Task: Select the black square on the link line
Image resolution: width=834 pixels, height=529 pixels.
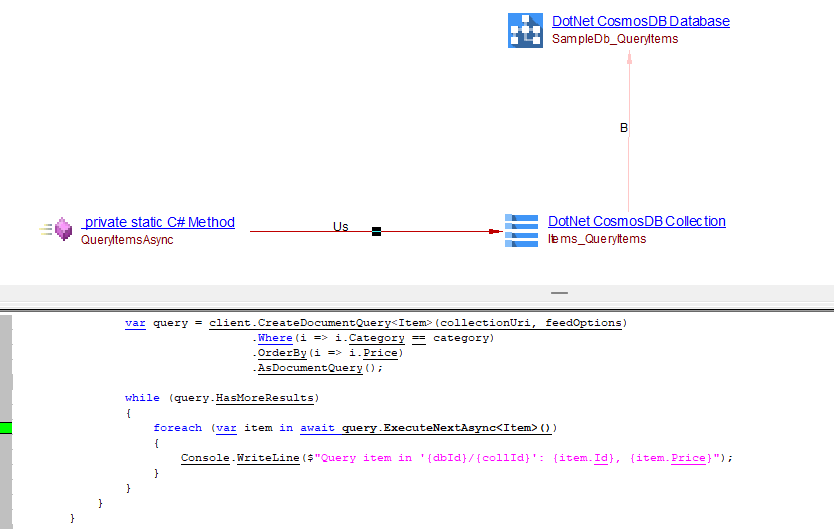Action: pyautogui.click(x=376, y=232)
